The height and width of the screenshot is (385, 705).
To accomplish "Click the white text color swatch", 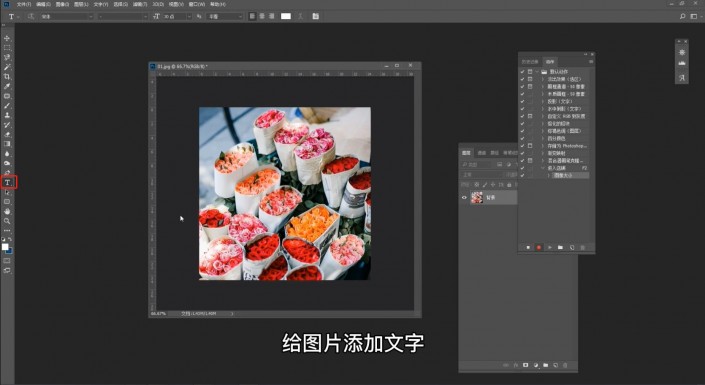I will pyautogui.click(x=286, y=16).
